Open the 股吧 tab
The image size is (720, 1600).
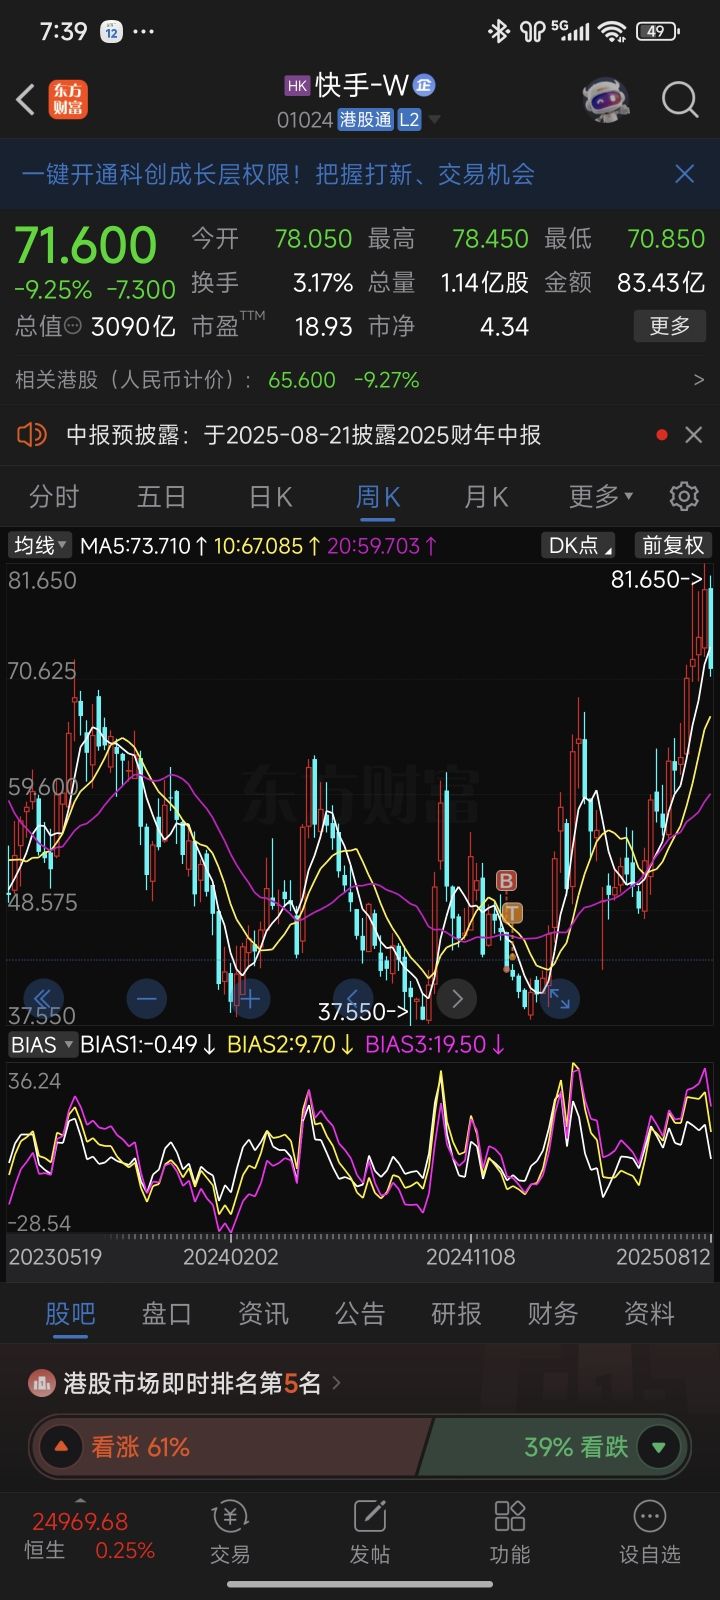click(x=70, y=1313)
